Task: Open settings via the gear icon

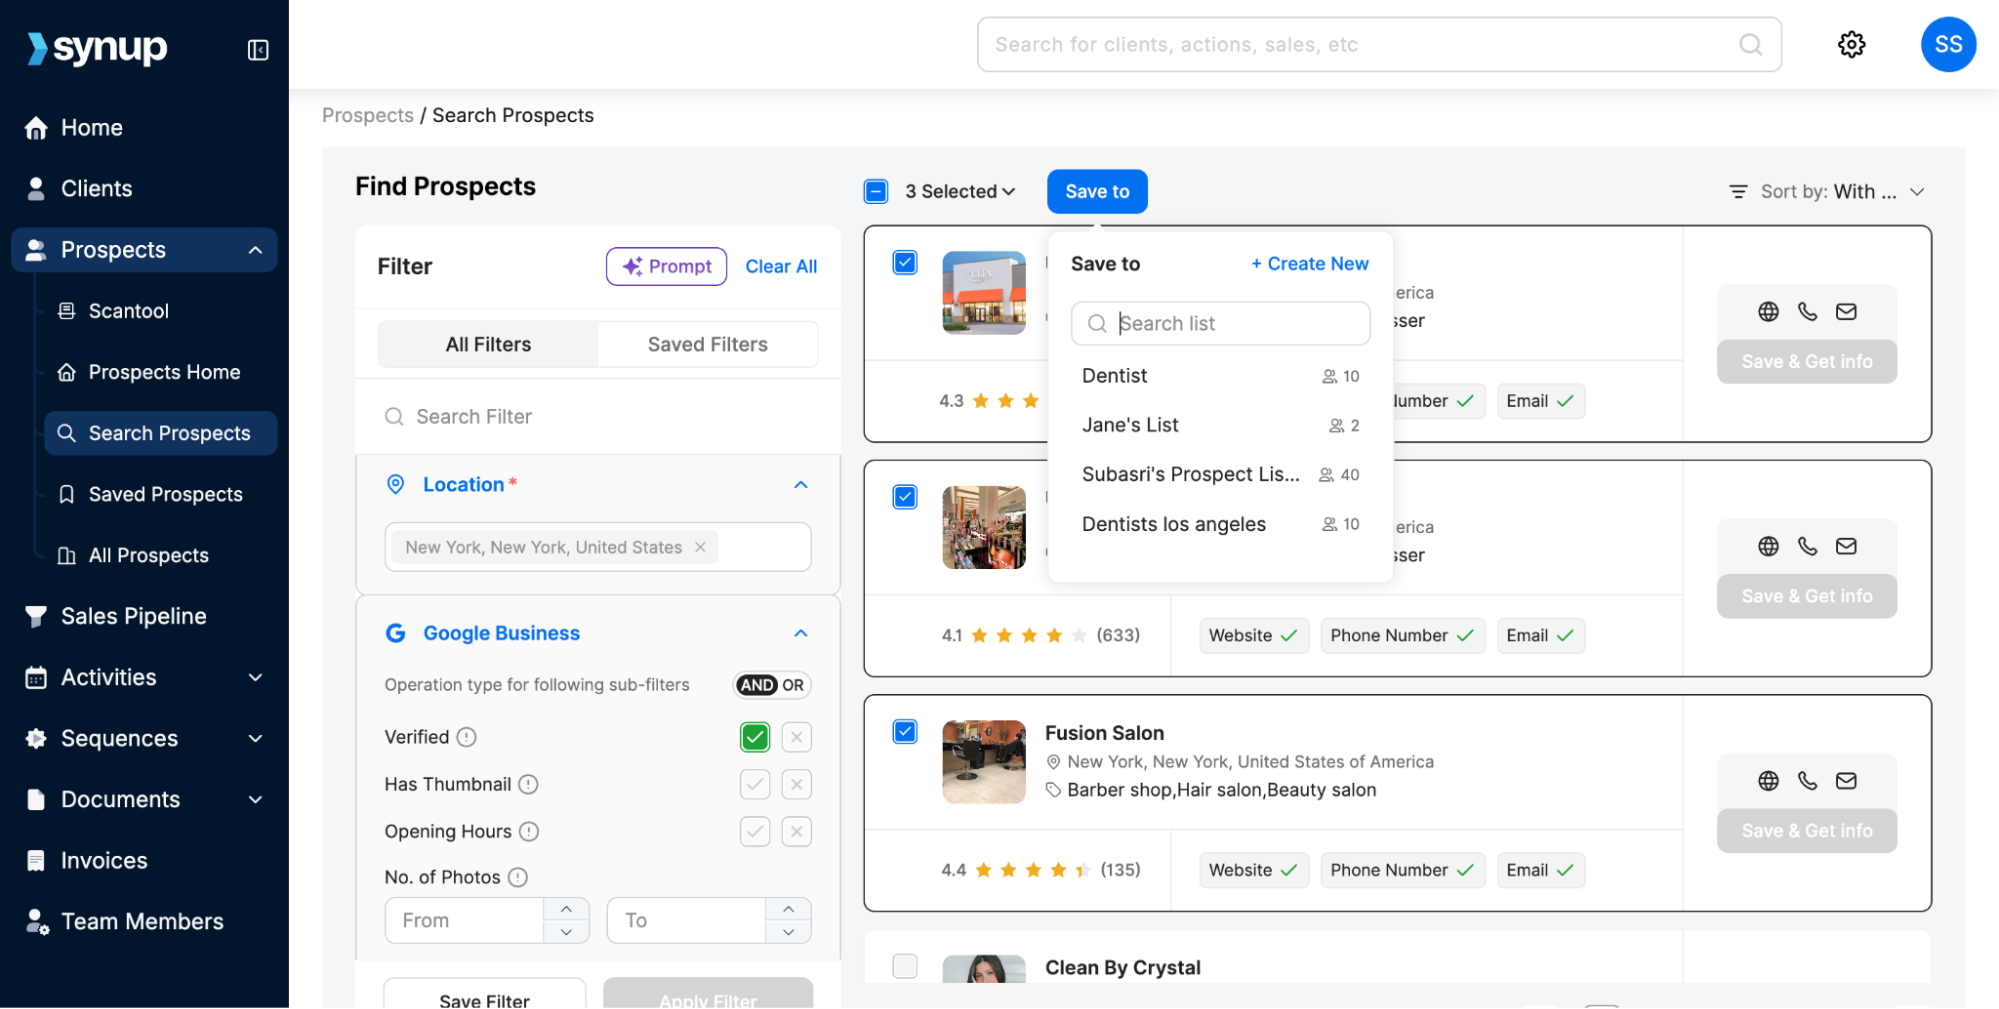Action: click(1851, 44)
